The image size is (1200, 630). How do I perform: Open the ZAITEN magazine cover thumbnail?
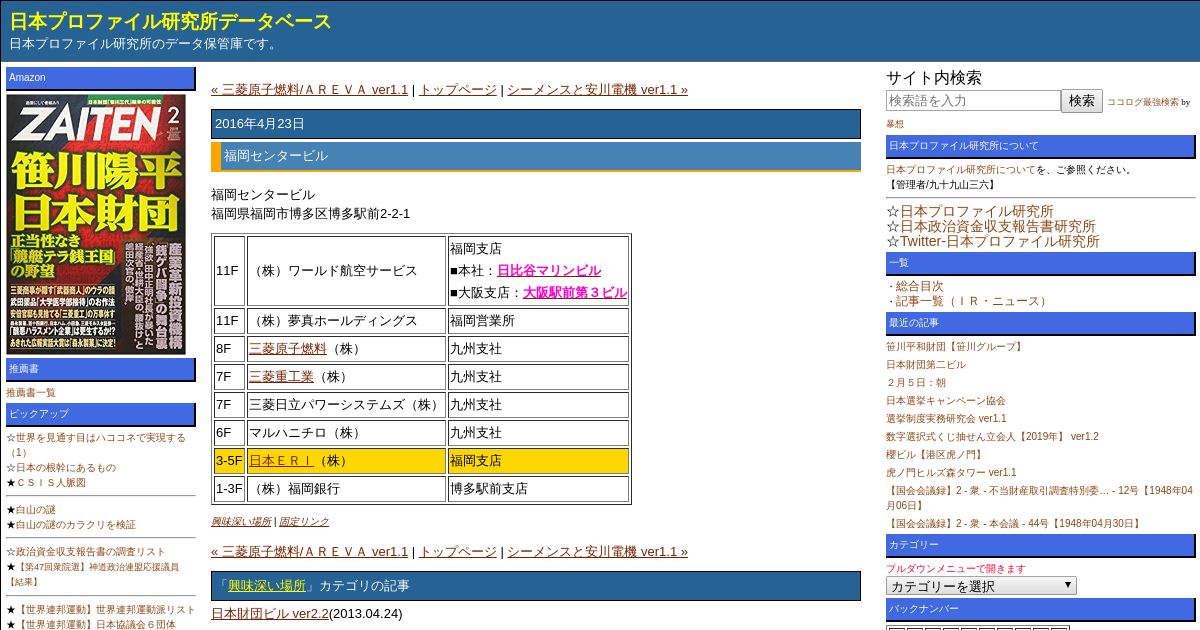coord(96,224)
